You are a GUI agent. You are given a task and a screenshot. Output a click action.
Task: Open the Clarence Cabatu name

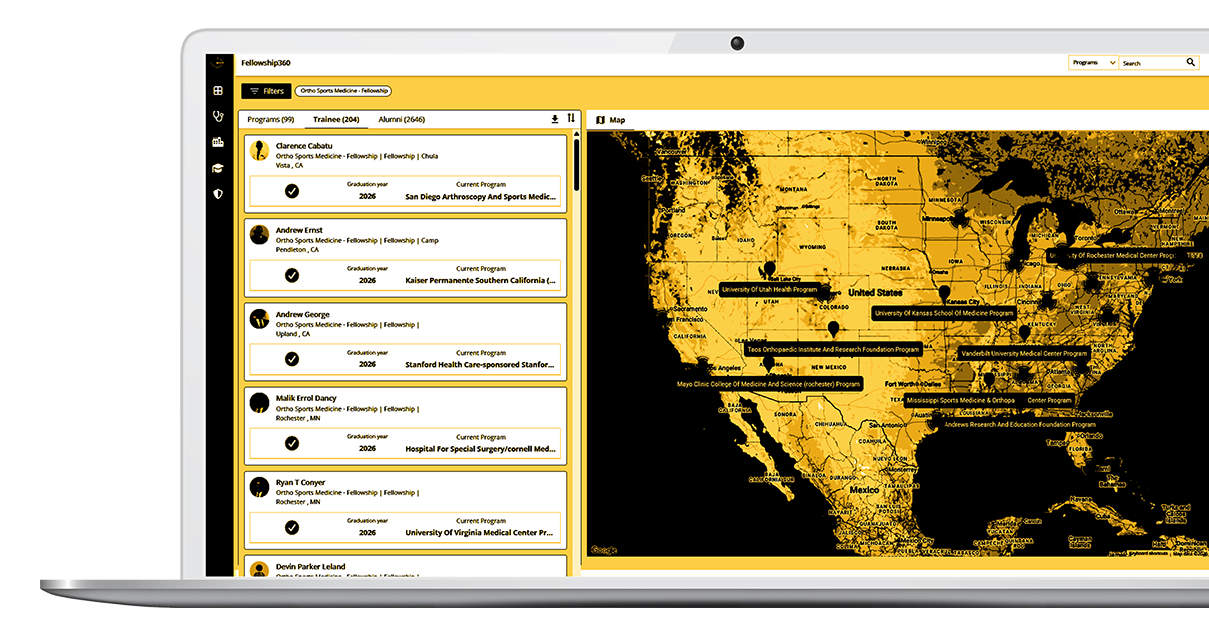[304, 146]
